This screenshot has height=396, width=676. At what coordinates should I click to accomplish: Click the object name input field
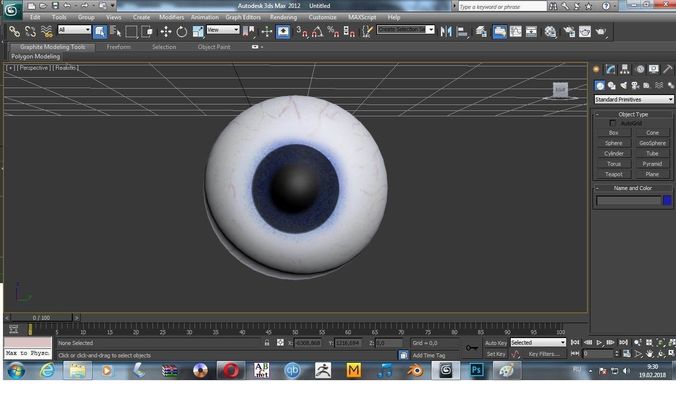628,200
